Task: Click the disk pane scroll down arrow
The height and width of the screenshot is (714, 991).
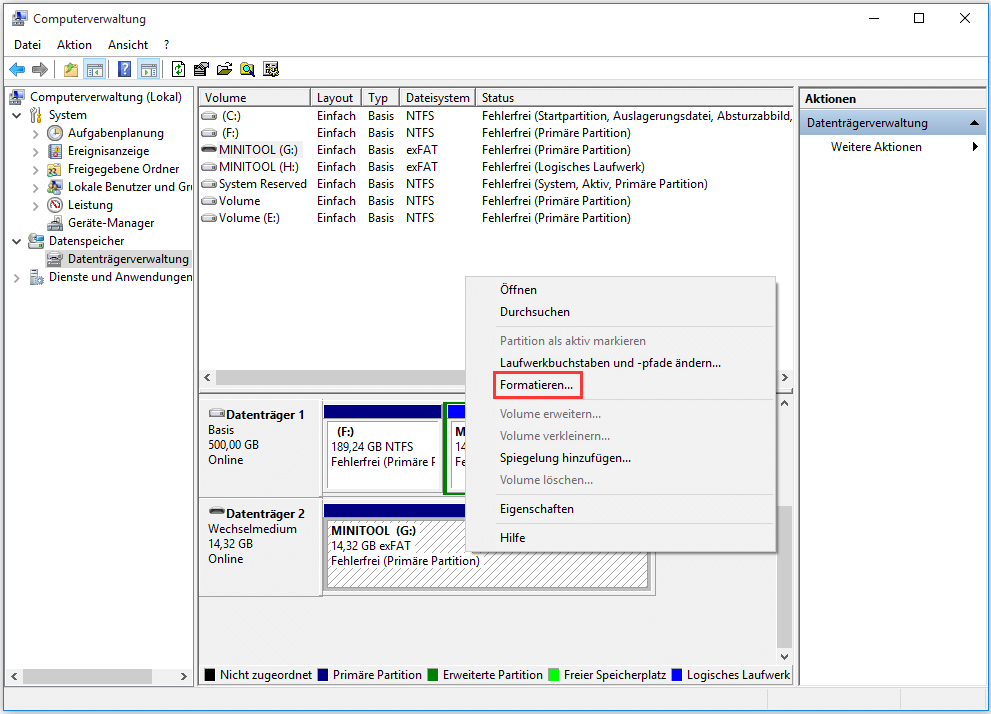Action: (x=784, y=657)
